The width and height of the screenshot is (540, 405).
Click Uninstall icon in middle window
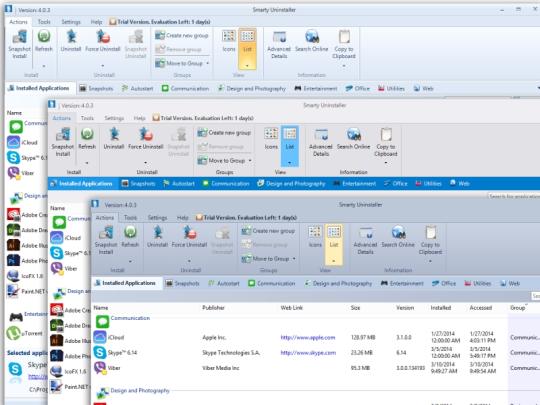pos(114,138)
